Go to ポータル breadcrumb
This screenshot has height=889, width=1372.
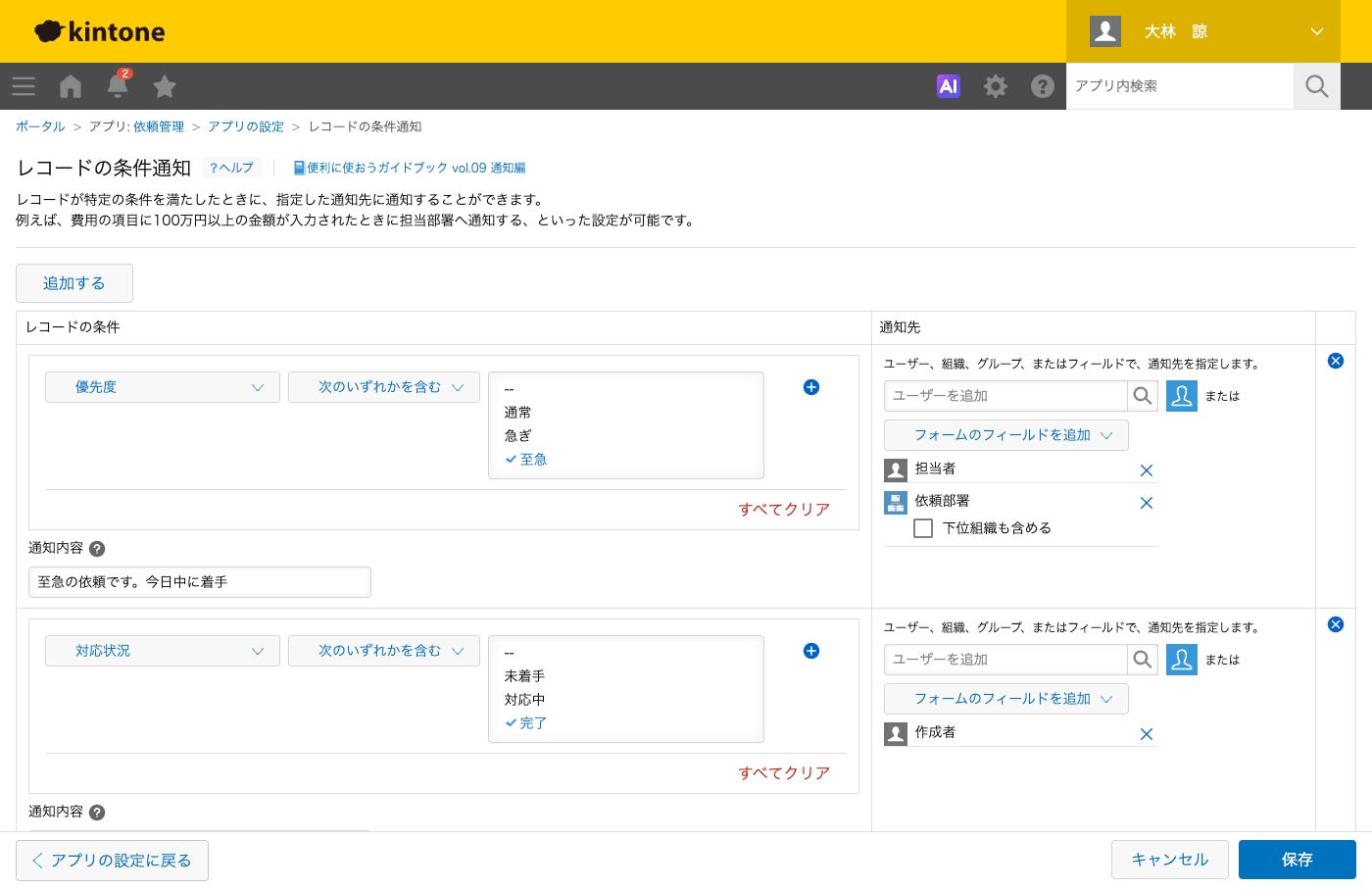coord(40,127)
